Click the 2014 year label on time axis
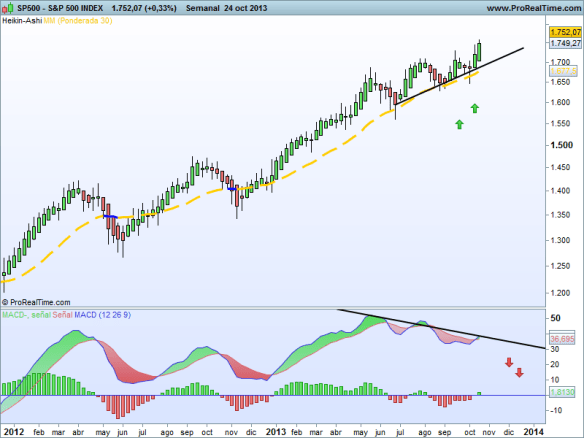The height and width of the screenshot is (438, 584). [x=533, y=432]
